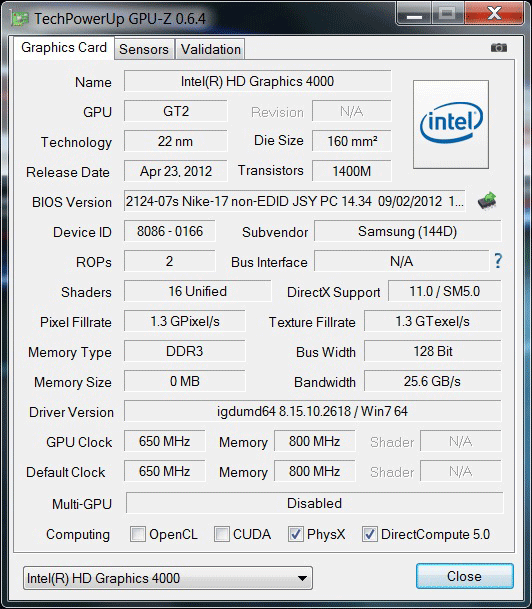
Task: Toggle the DirectCompute 5.0 checkbox
Action: coord(369,534)
